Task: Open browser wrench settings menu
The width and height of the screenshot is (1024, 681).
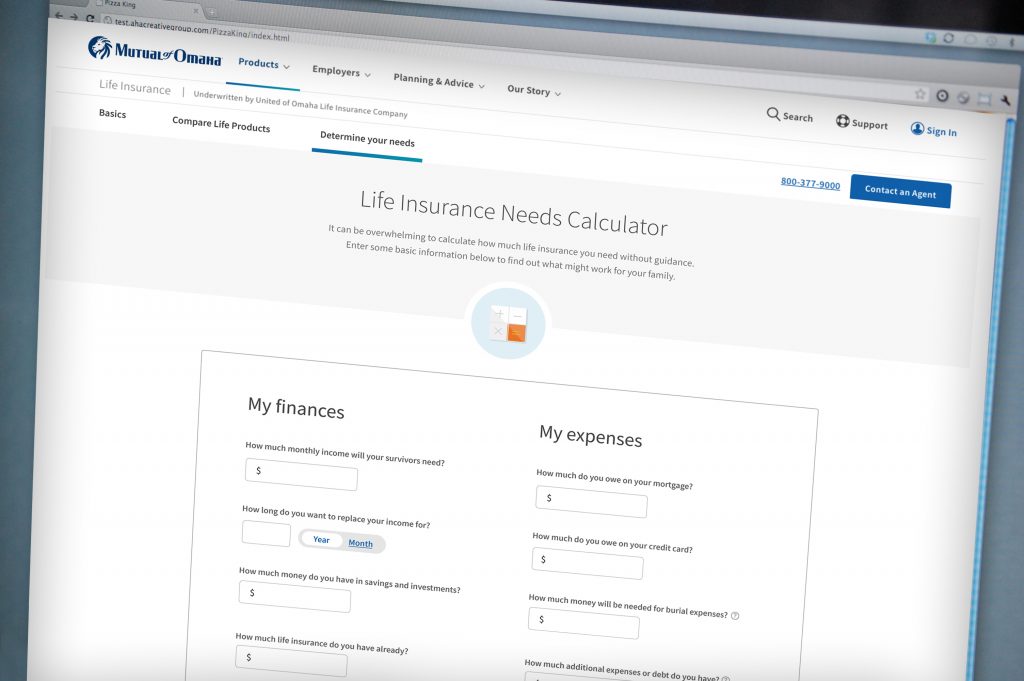Action: pos(1005,100)
